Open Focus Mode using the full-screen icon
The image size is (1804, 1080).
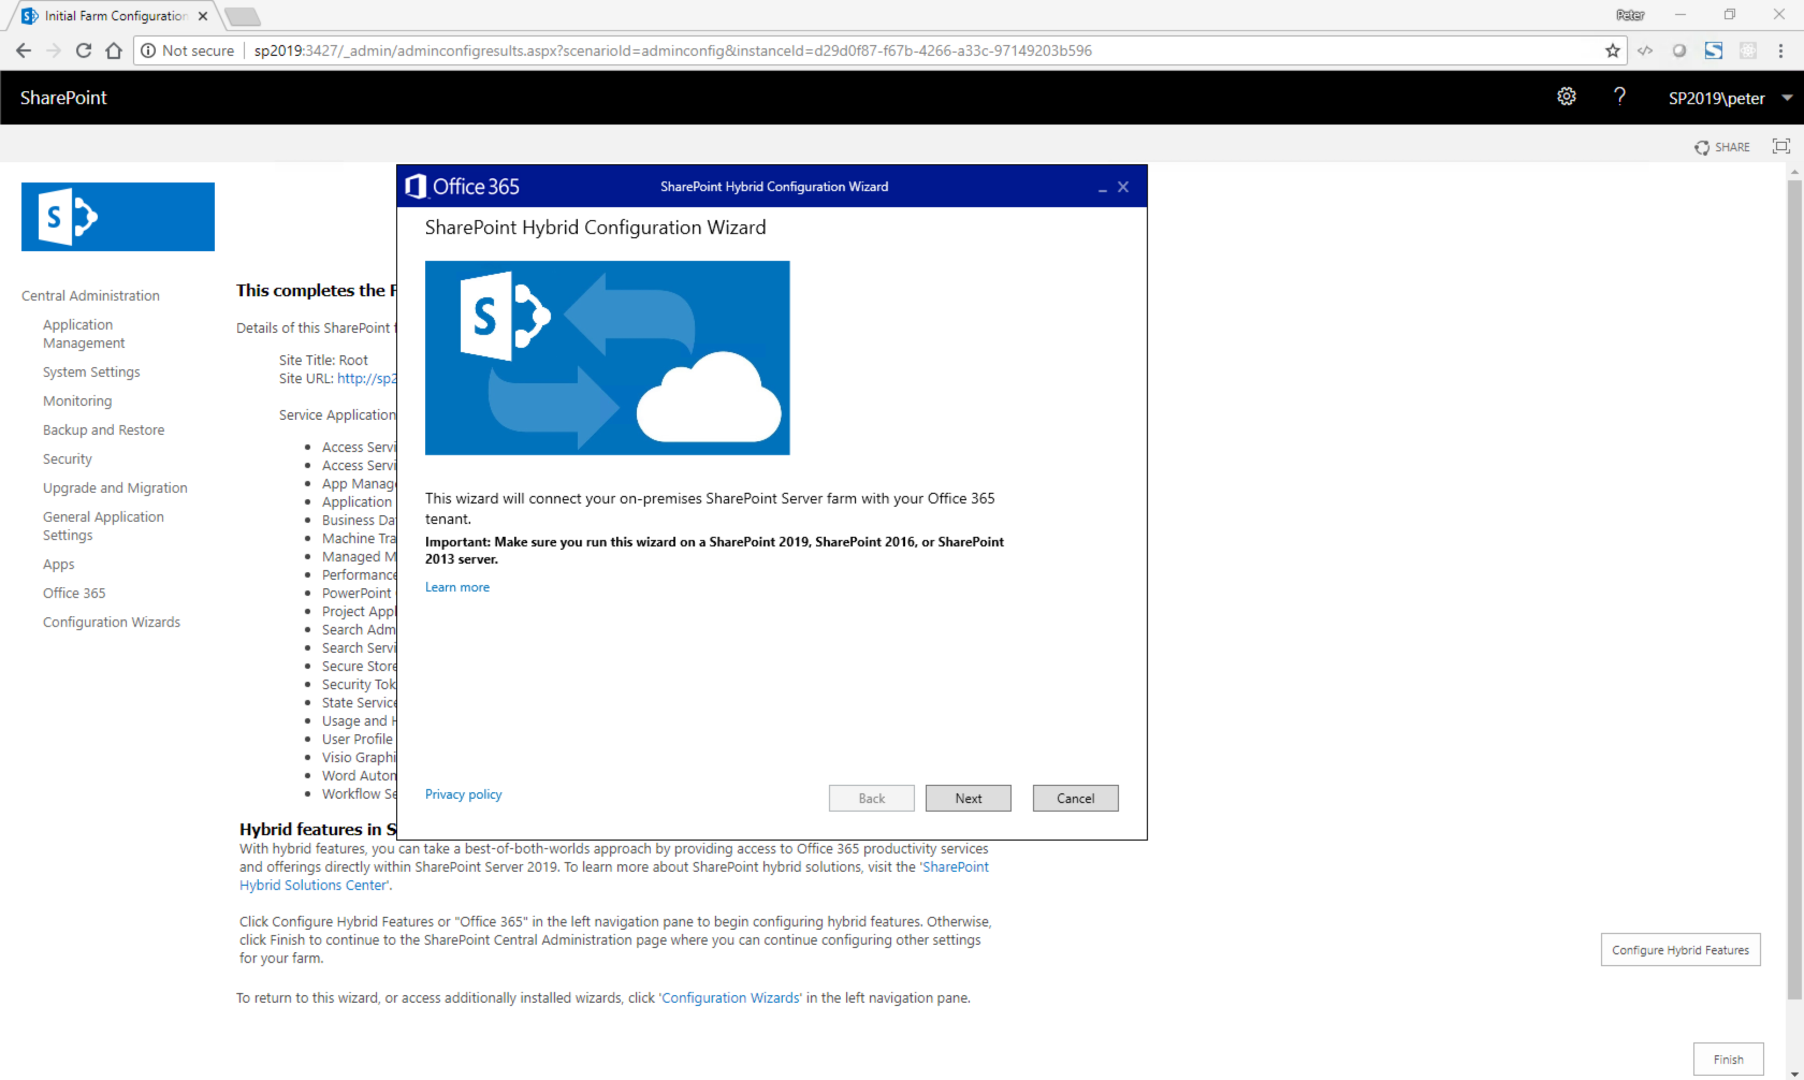pyautogui.click(x=1781, y=146)
